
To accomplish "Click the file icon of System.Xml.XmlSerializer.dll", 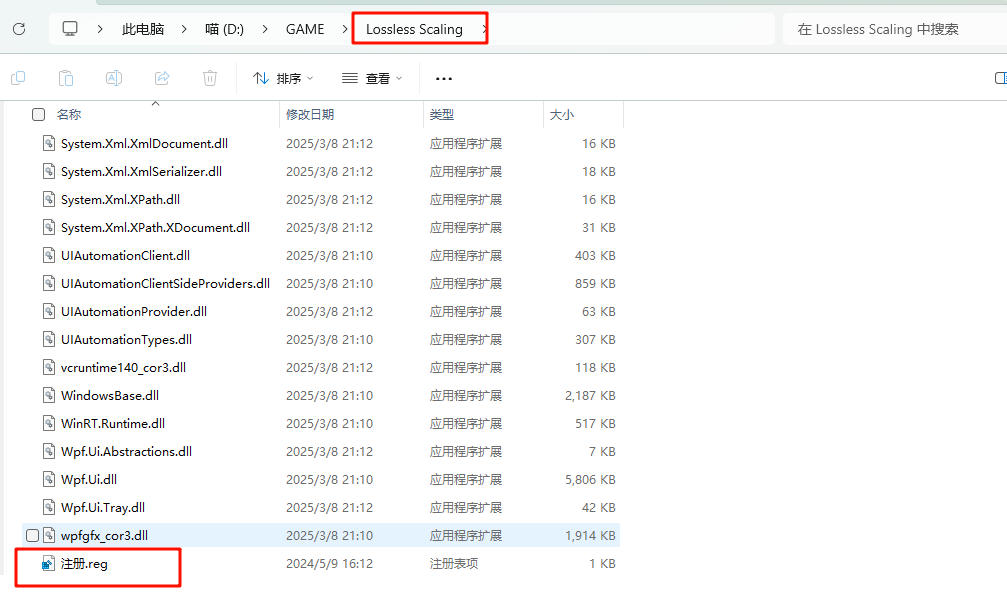I will (x=49, y=171).
